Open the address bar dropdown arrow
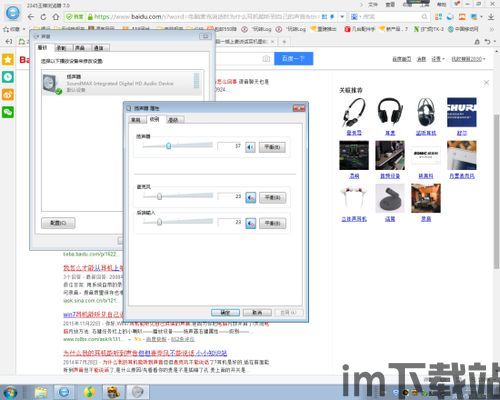Image resolution: width=500 pixels, height=400 pixels. coord(342,17)
